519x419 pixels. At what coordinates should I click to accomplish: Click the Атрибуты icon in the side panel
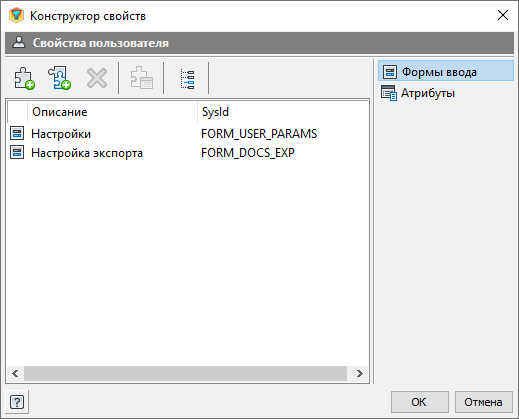point(389,93)
